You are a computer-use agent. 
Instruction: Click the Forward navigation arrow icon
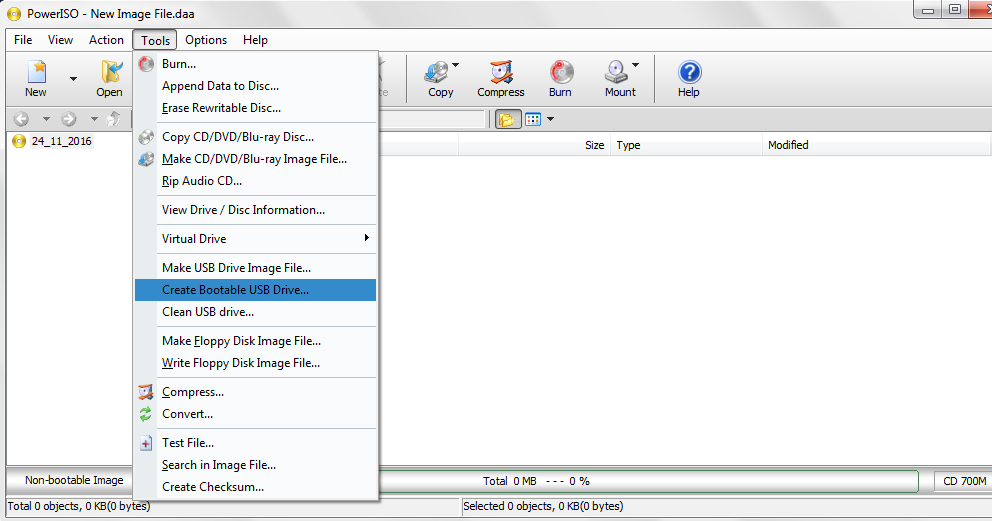click(x=69, y=119)
